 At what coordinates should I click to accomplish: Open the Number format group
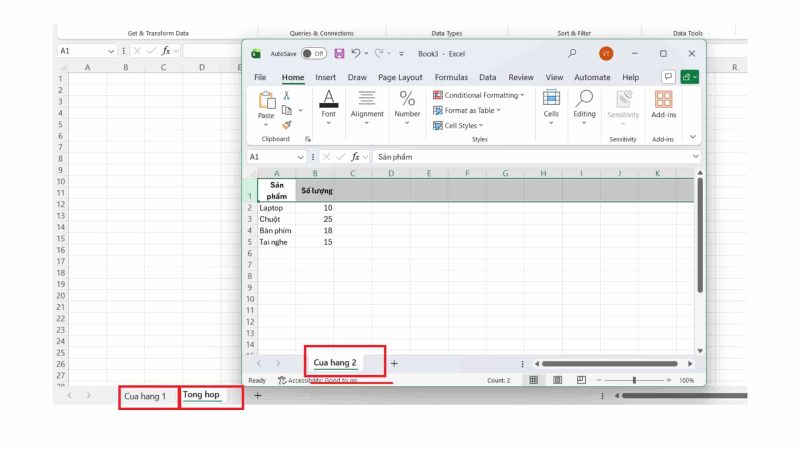(407, 107)
